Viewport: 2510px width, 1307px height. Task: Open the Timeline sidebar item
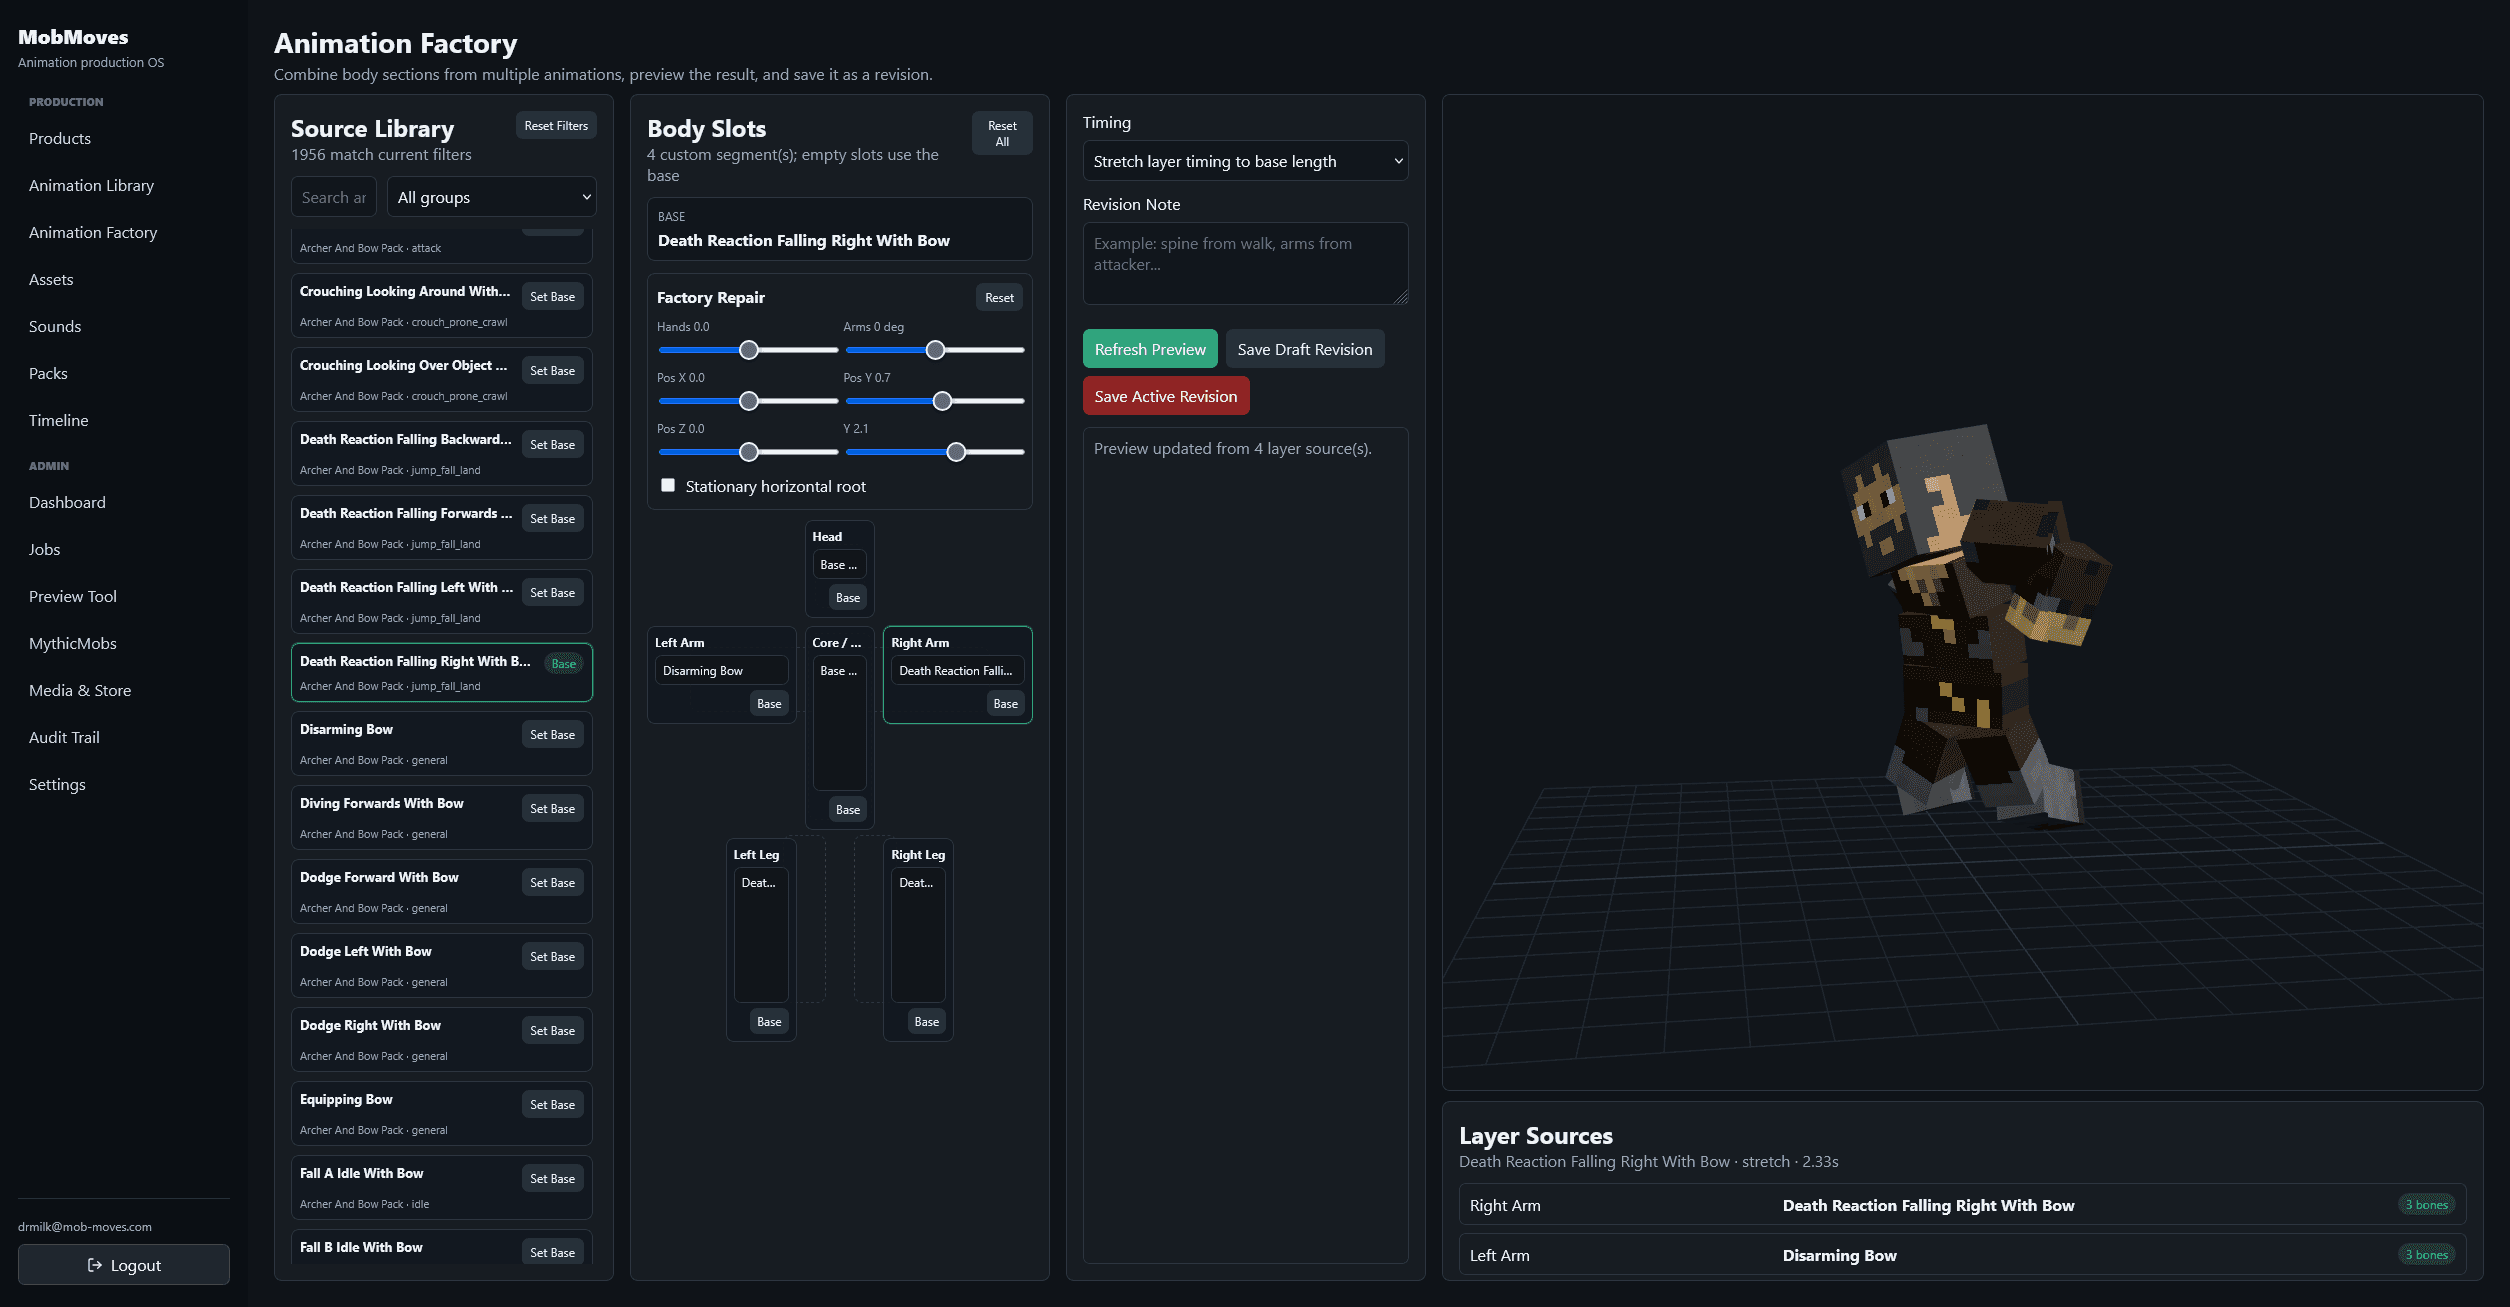[58, 420]
